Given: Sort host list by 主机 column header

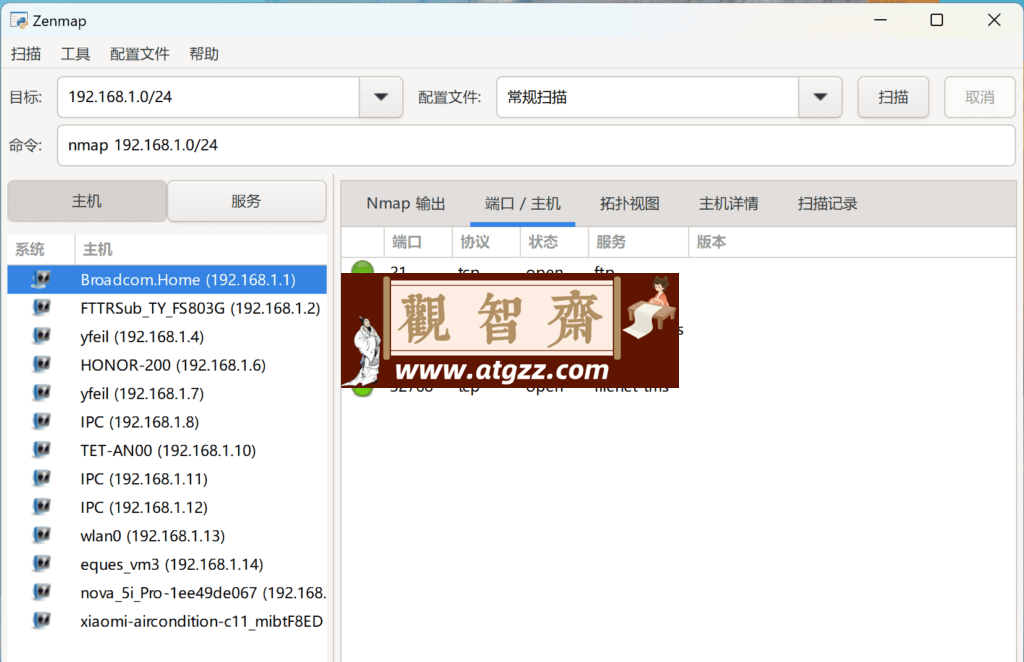Looking at the screenshot, I should click(x=200, y=249).
